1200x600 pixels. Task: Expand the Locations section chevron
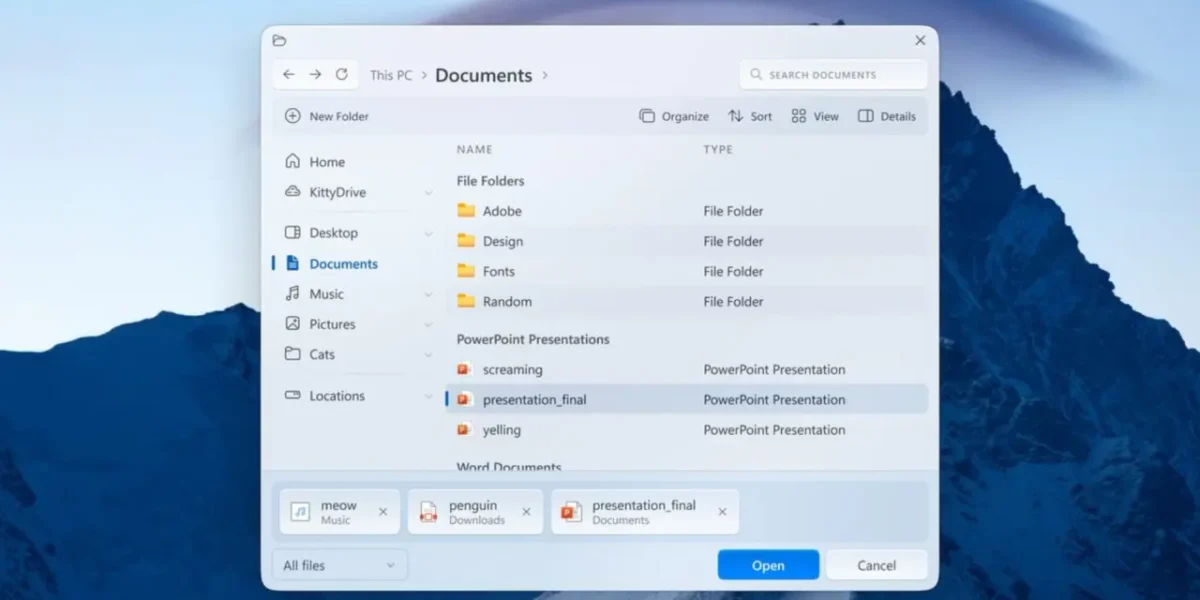(x=428, y=396)
